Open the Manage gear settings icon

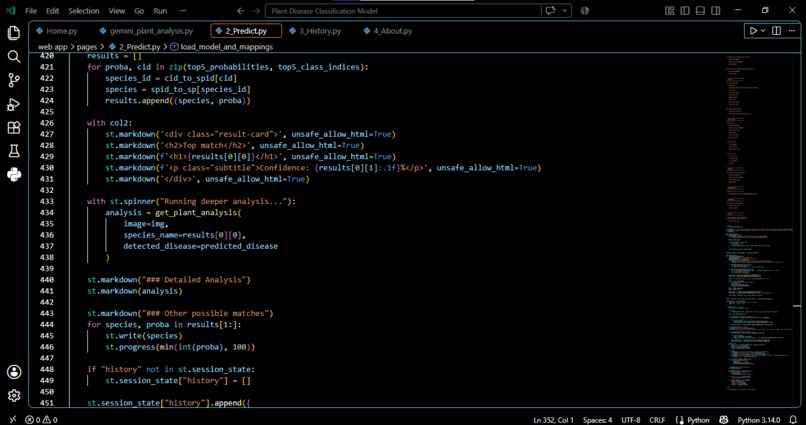[14, 395]
